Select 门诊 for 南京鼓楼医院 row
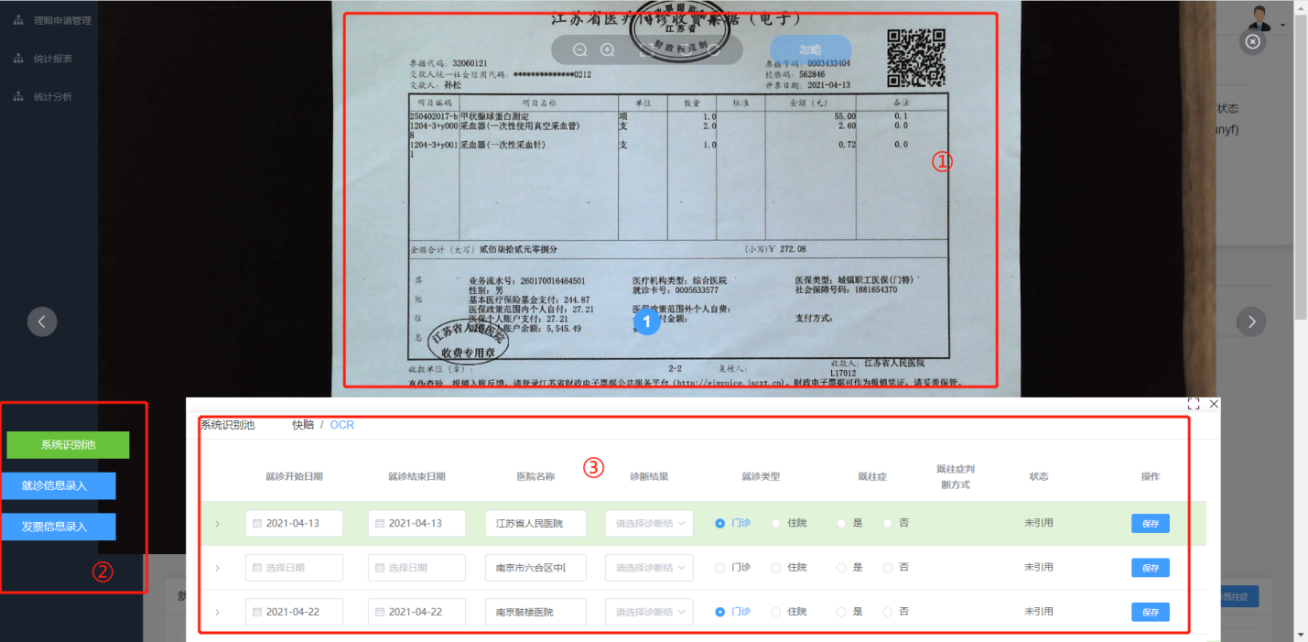The height and width of the screenshot is (642, 1308). point(720,611)
